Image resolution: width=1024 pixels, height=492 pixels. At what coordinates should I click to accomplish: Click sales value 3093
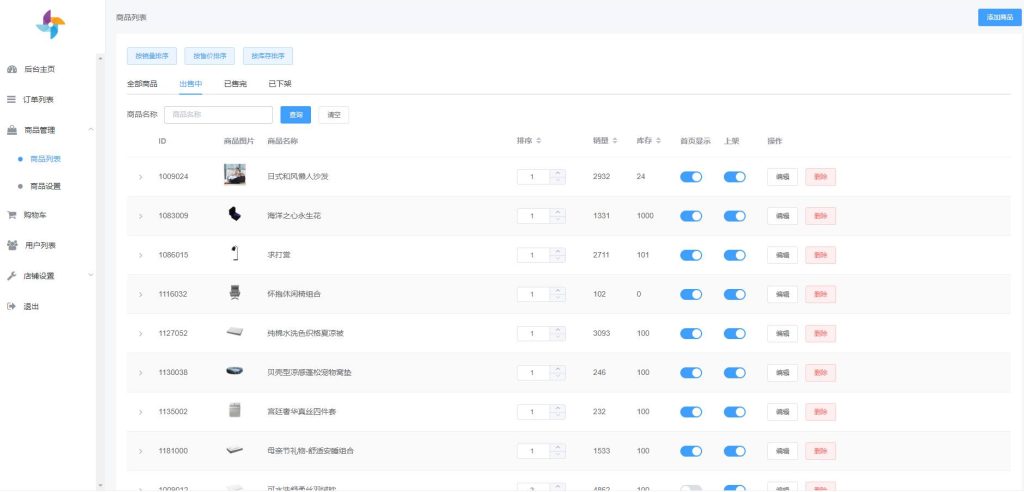click(x=601, y=334)
